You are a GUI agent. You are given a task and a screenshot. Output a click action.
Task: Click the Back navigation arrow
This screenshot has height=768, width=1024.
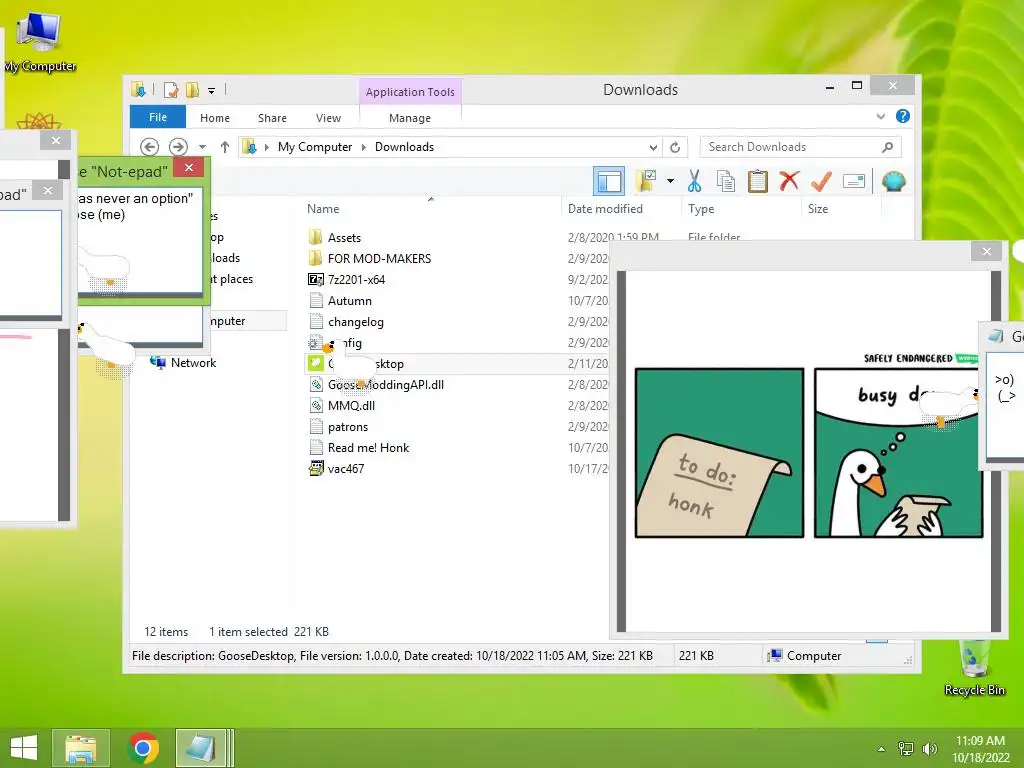point(150,147)
